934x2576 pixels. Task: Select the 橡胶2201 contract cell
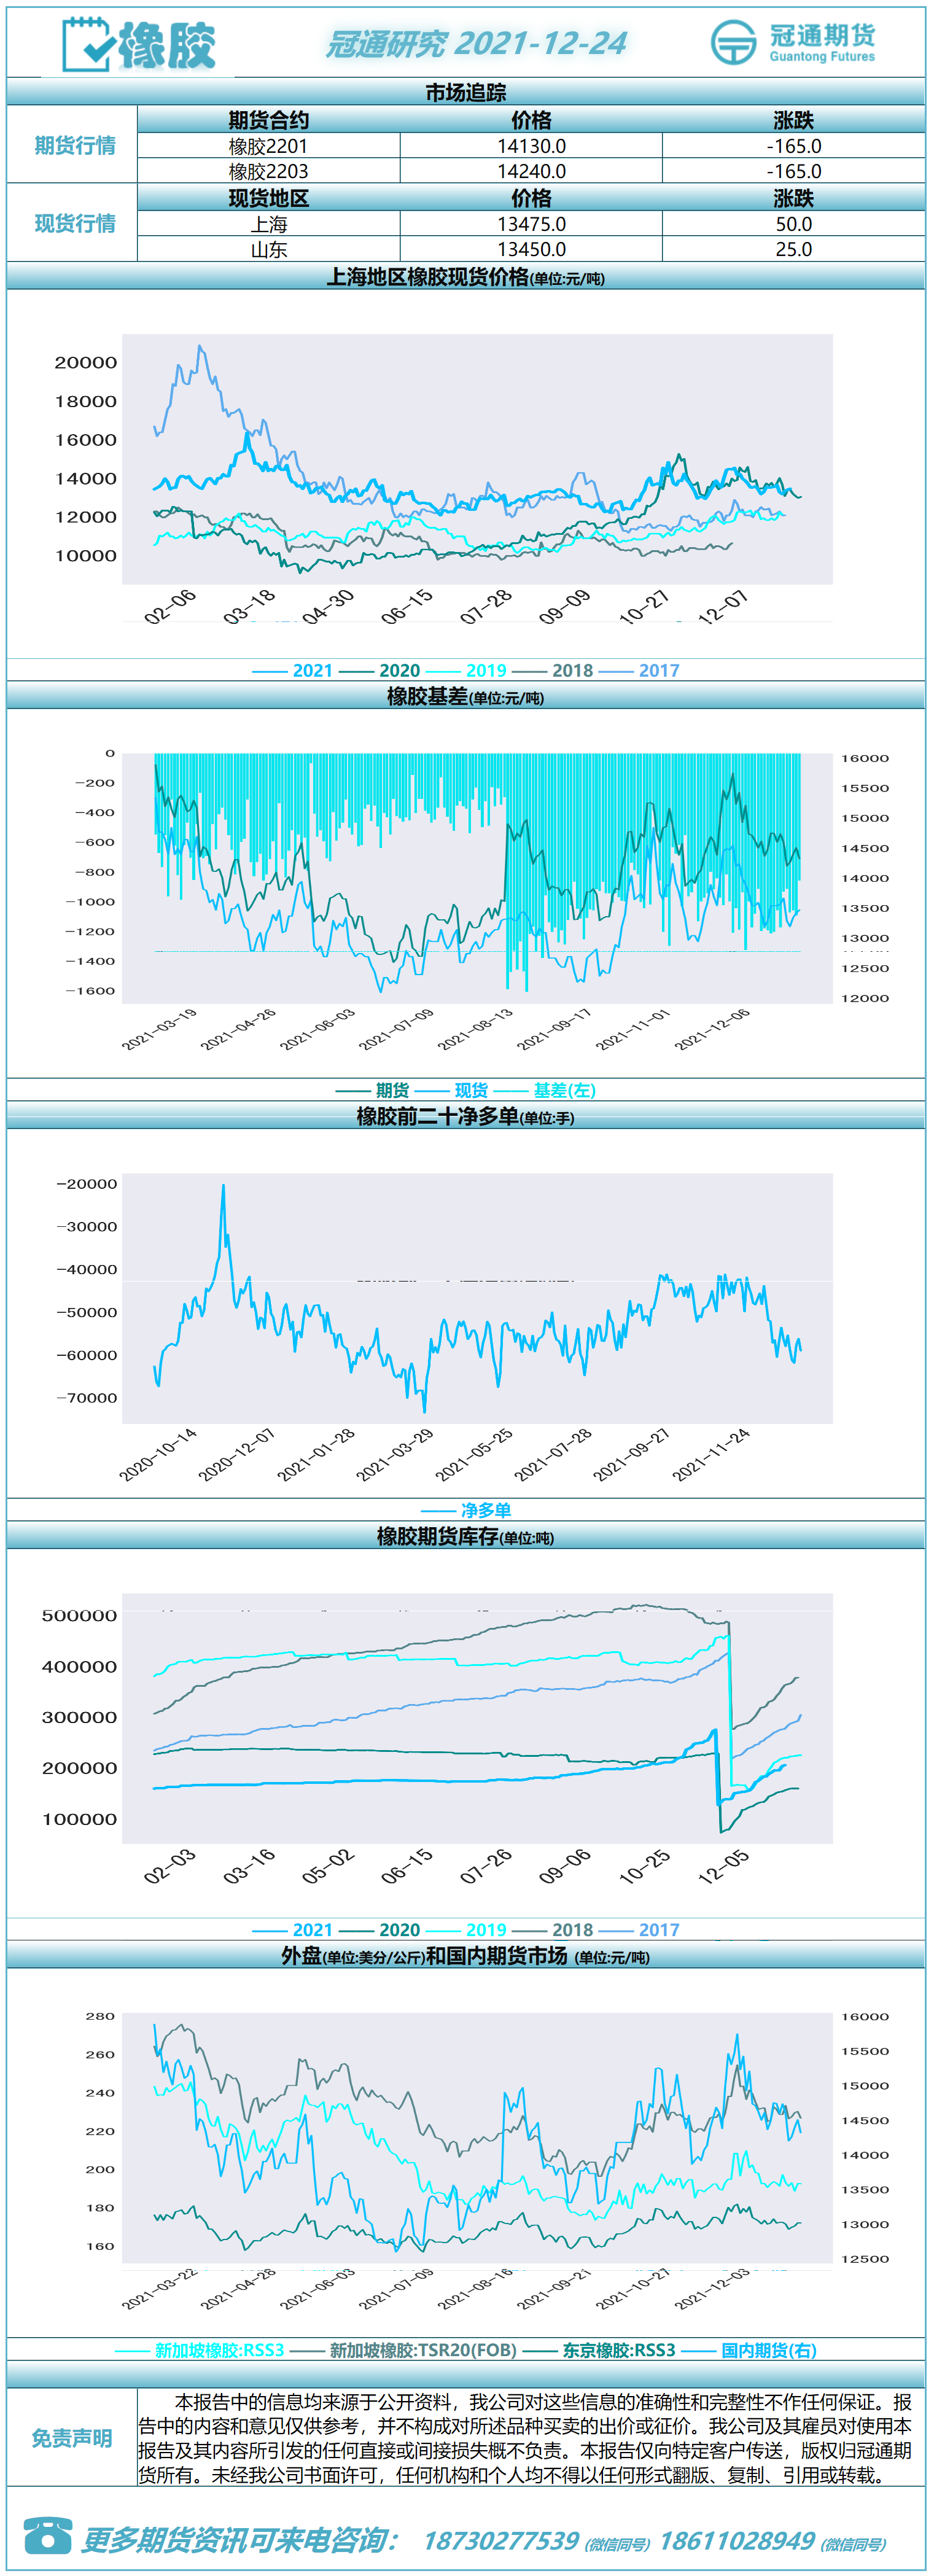point(268,146)
